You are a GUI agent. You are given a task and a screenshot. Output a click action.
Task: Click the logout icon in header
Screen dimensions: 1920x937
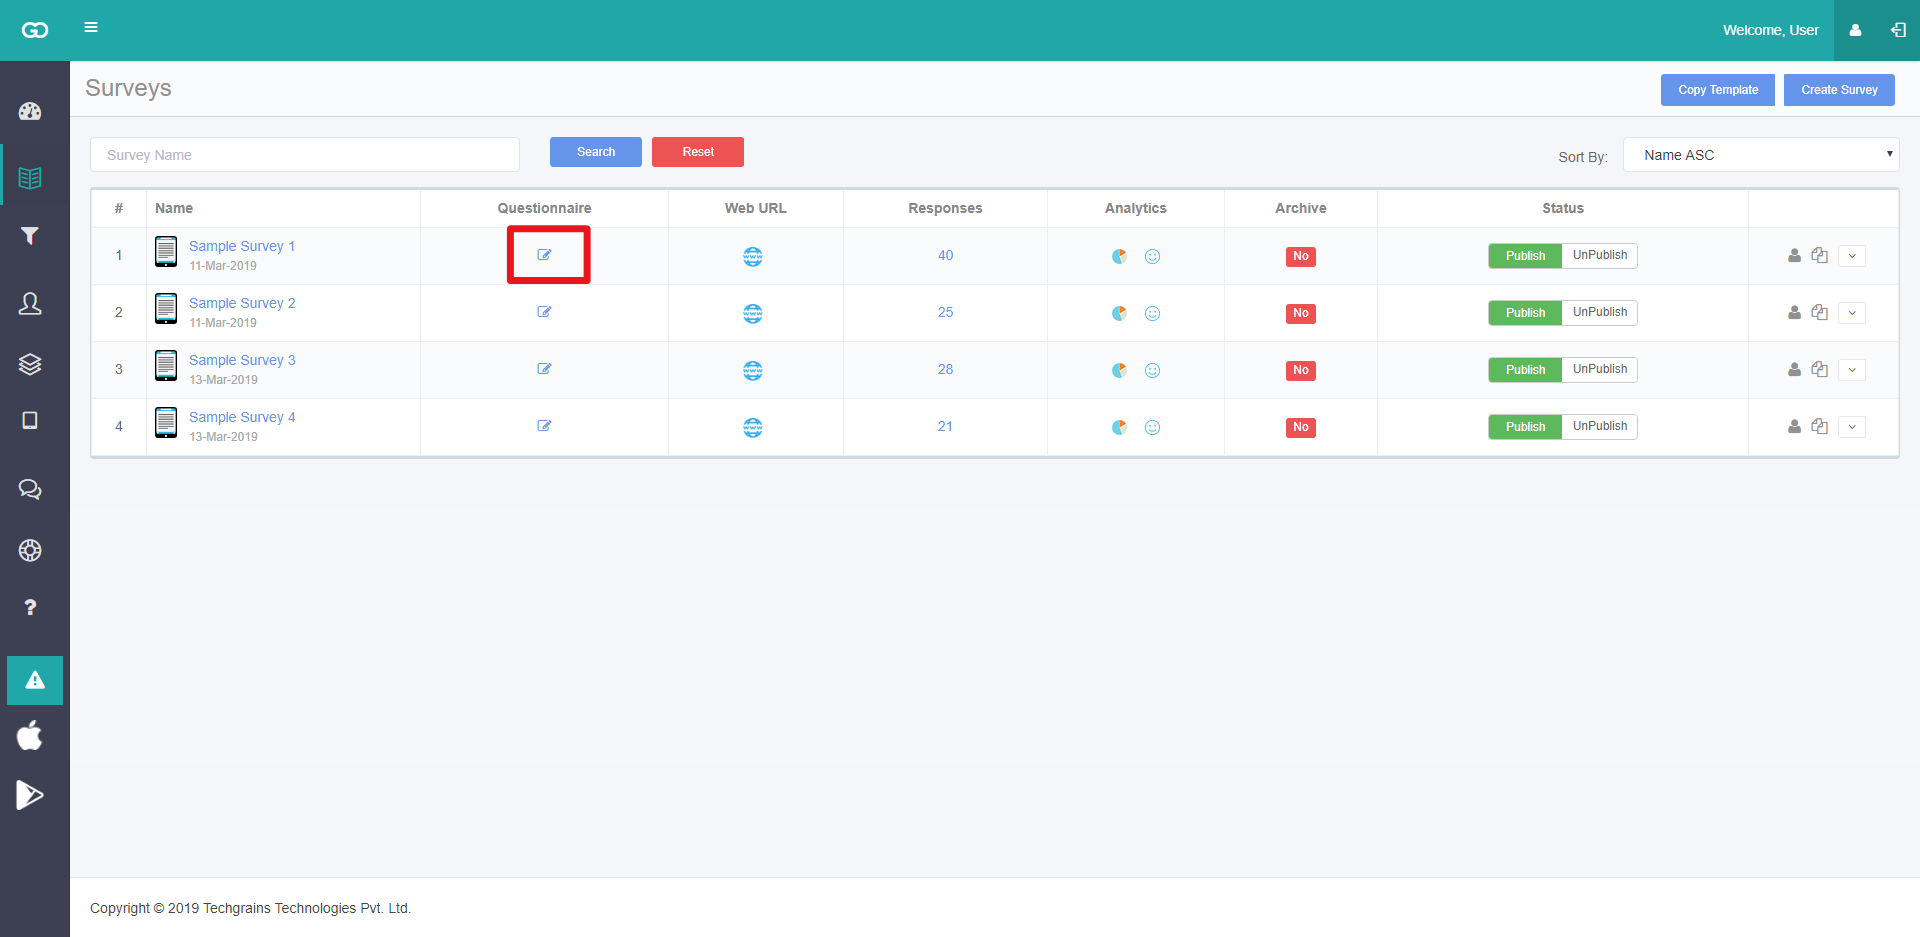pos(1898,30)
